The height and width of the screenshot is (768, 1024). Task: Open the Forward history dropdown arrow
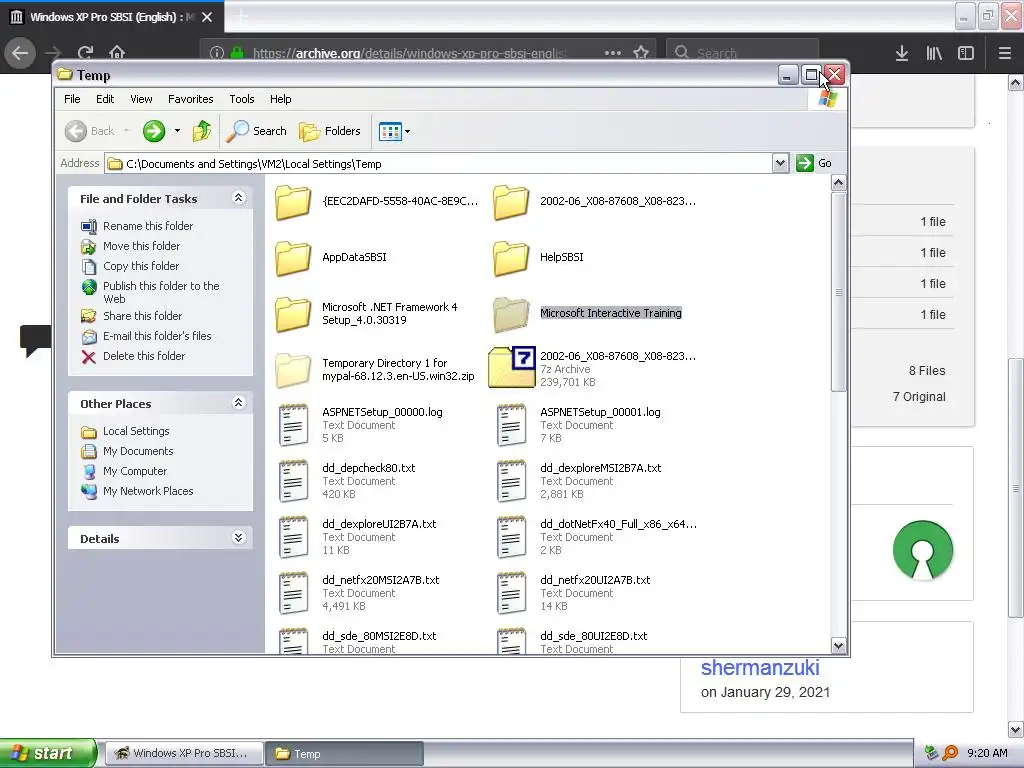pyautogui.click(x=177, y=131)
